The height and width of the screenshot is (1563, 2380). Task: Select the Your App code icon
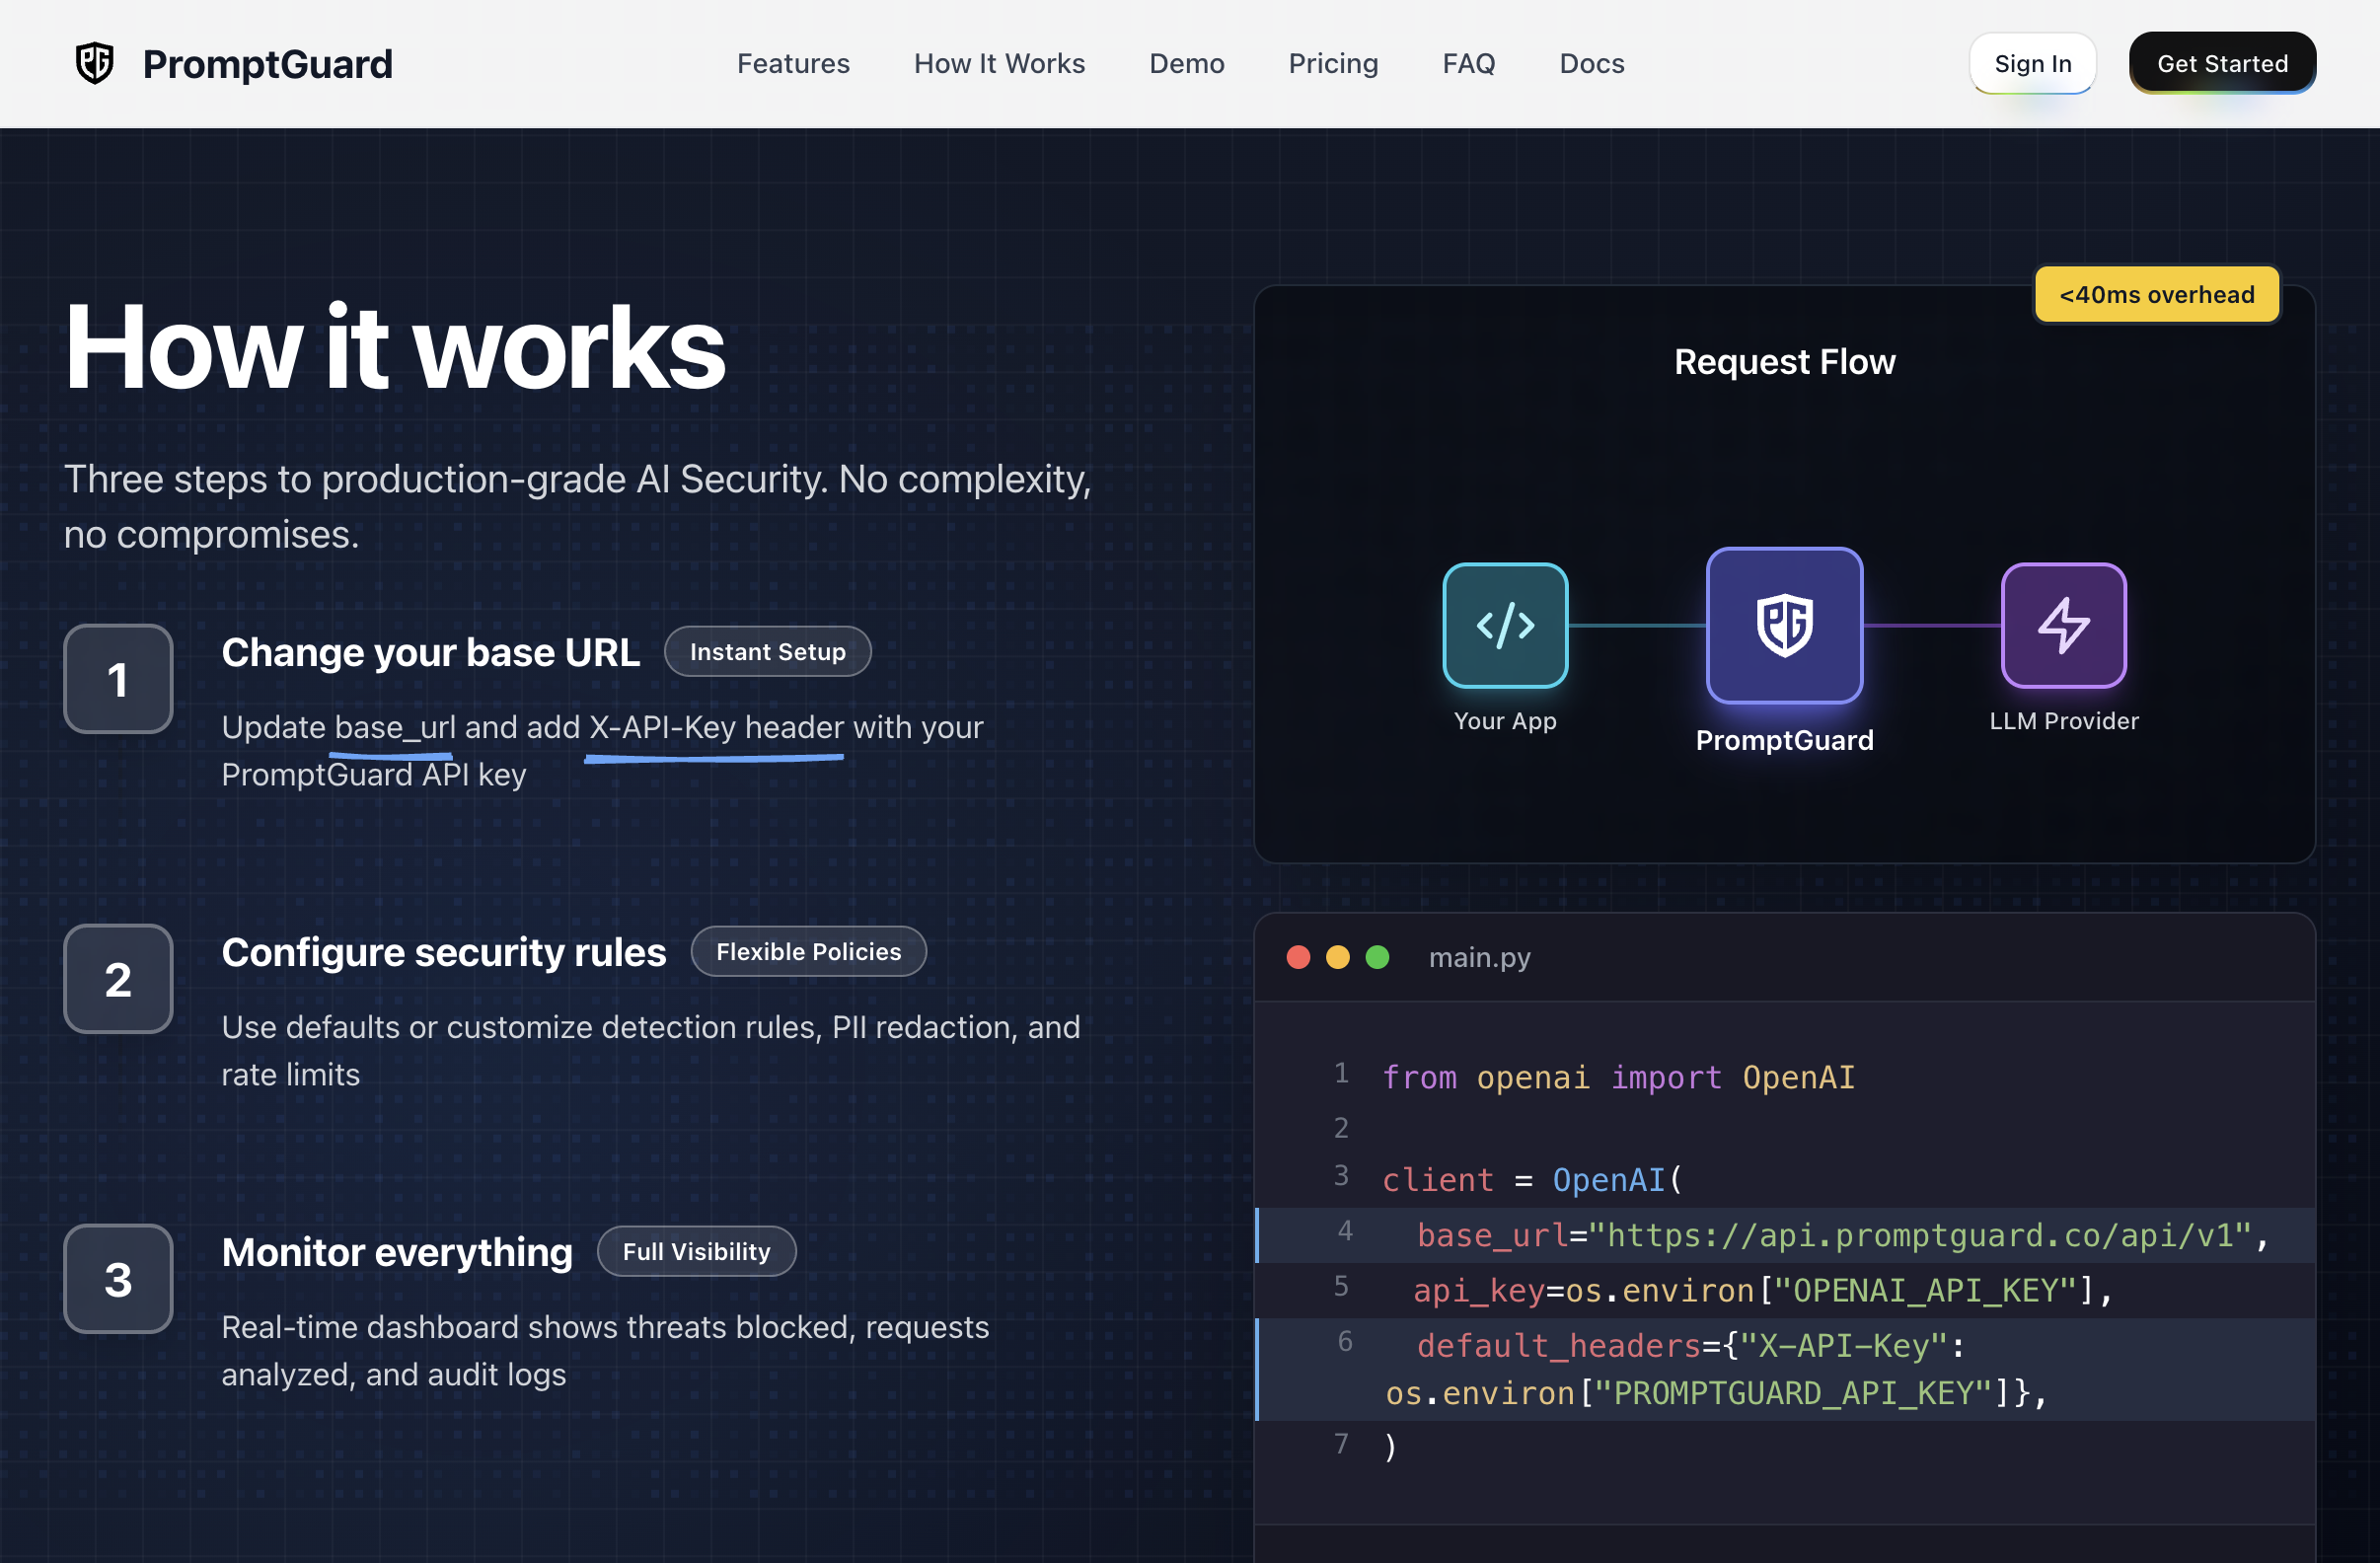pos(1505,625)
